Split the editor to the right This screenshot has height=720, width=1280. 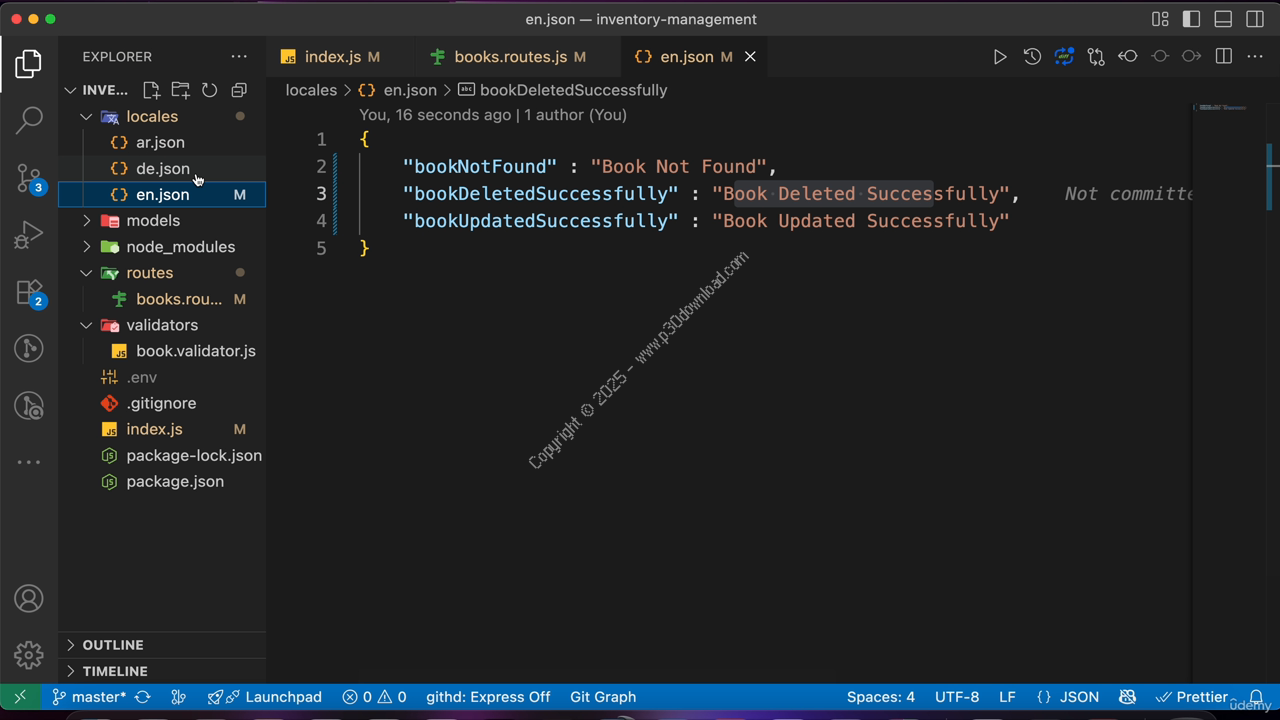[x=1223, y=57]
